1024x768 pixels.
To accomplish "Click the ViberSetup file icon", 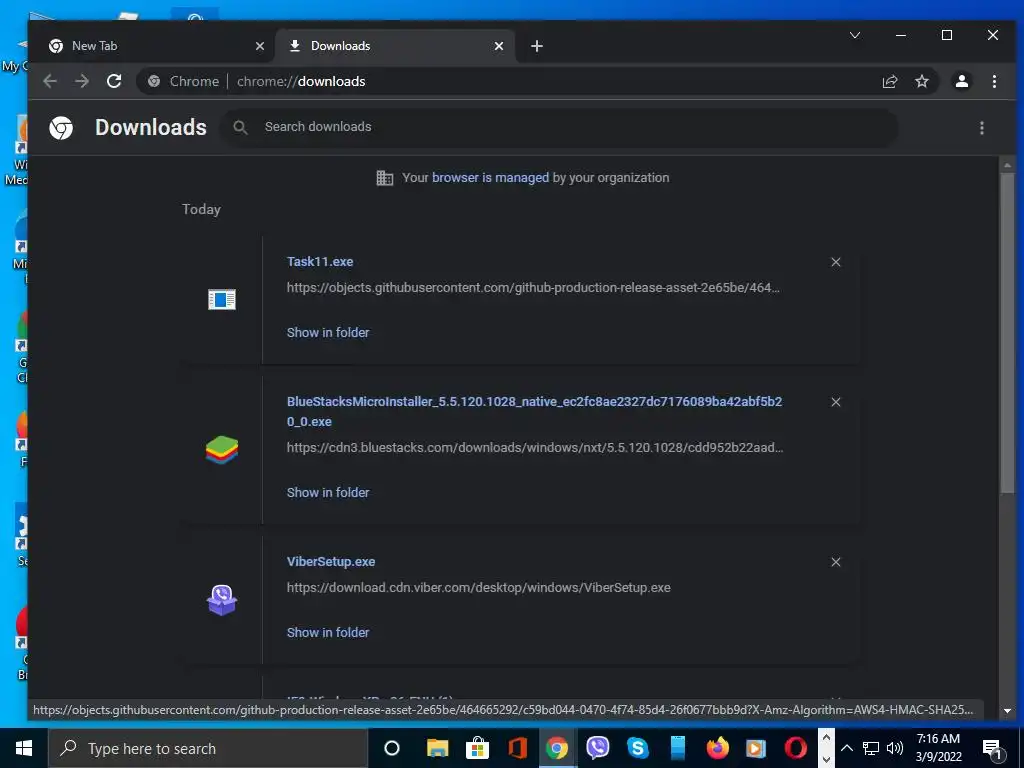I will [222, 600].
